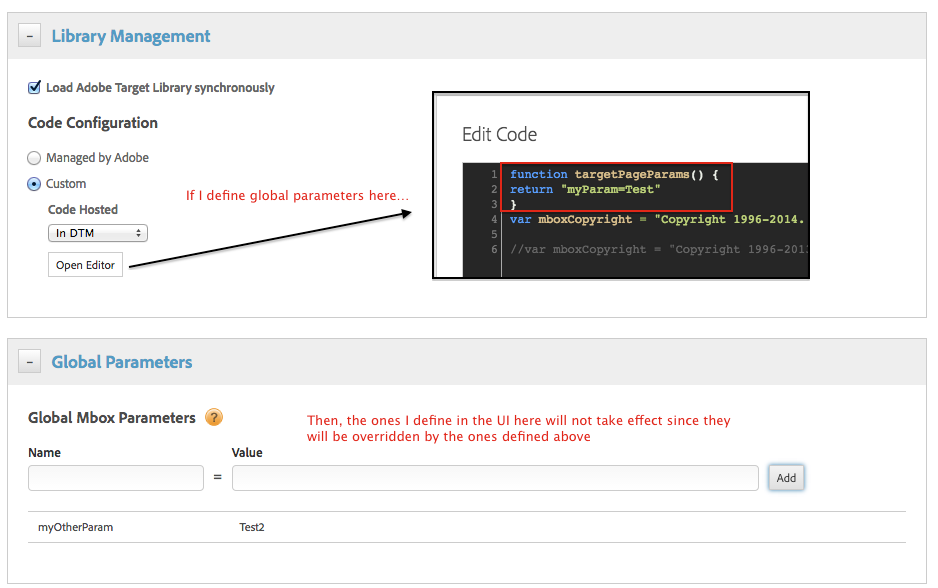The height and width of the screenshot is (588, 938).
Task: Select the Custom radio button
Action: point(33,183)
